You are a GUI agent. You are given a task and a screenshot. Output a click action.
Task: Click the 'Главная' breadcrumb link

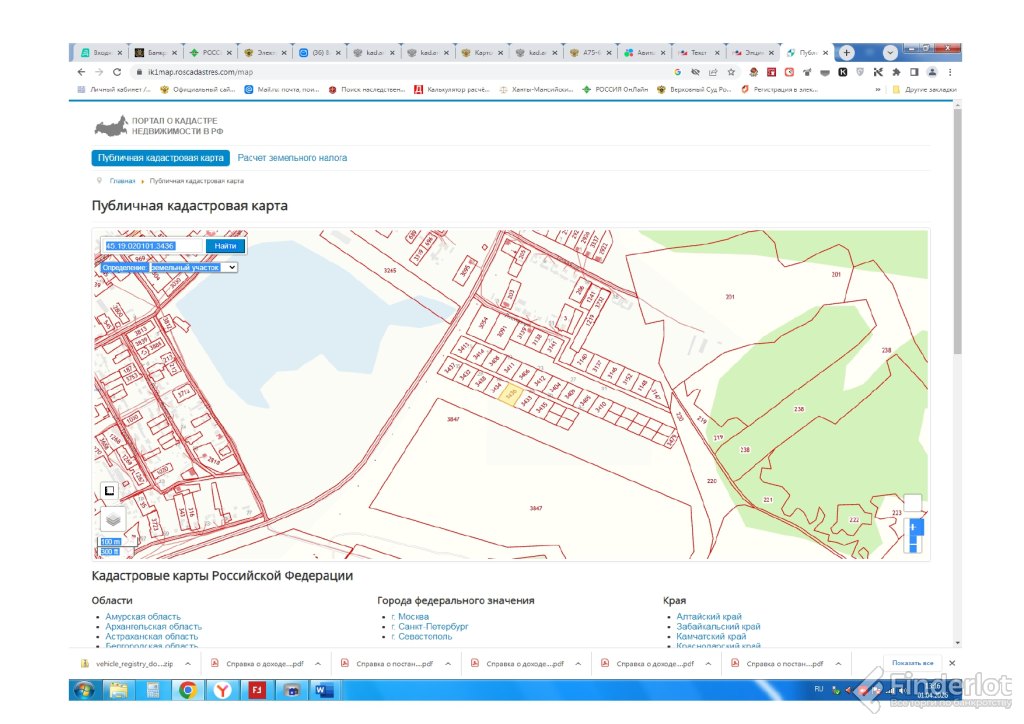pos(123,181)
